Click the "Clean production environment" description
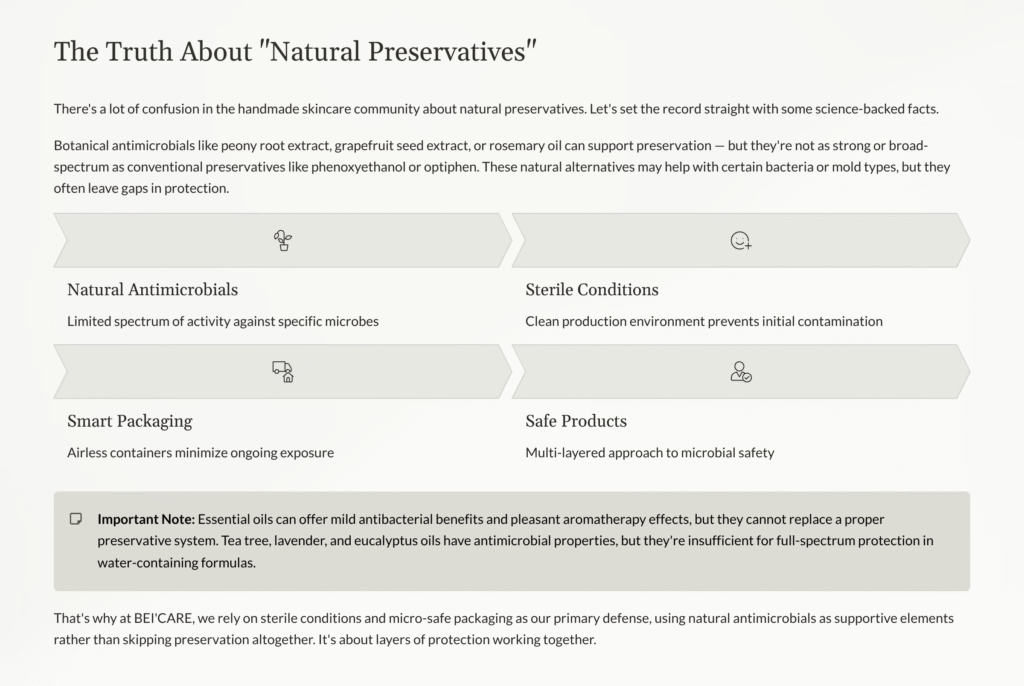This screenshot has width=1024, height=686. coord(704,322)
